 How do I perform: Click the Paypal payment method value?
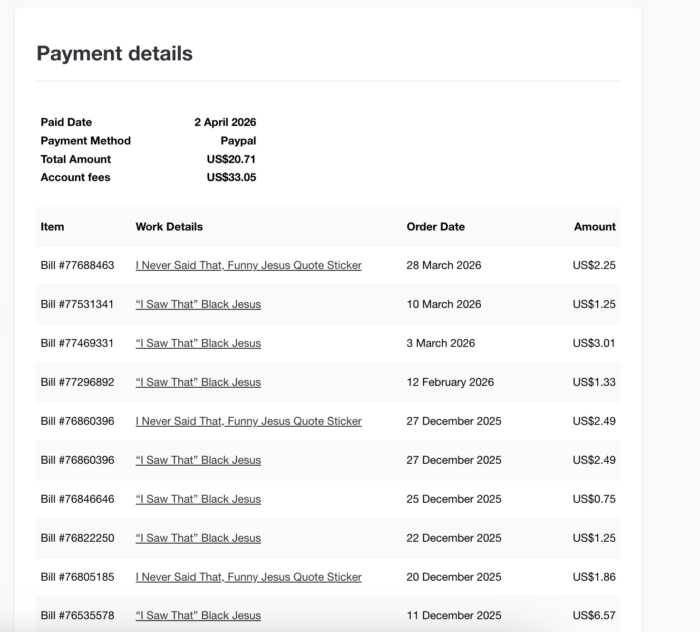click(x=238, y=141)
